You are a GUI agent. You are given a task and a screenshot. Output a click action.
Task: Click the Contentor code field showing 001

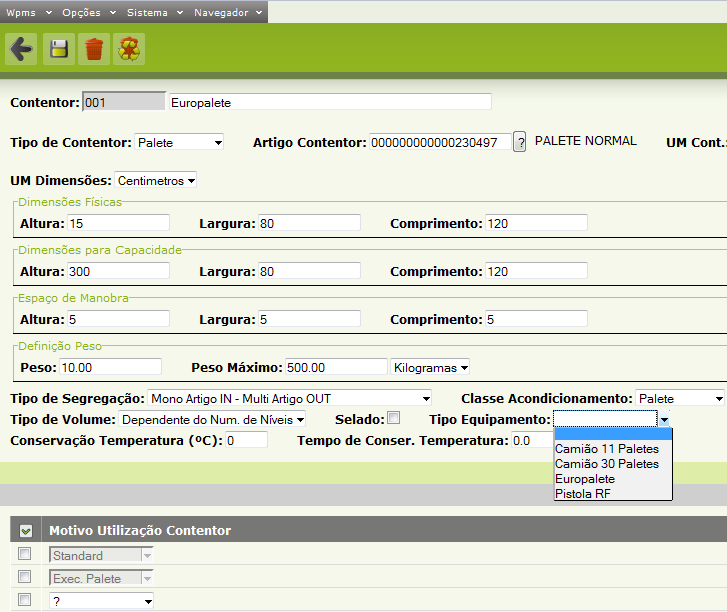pos(124,102)
